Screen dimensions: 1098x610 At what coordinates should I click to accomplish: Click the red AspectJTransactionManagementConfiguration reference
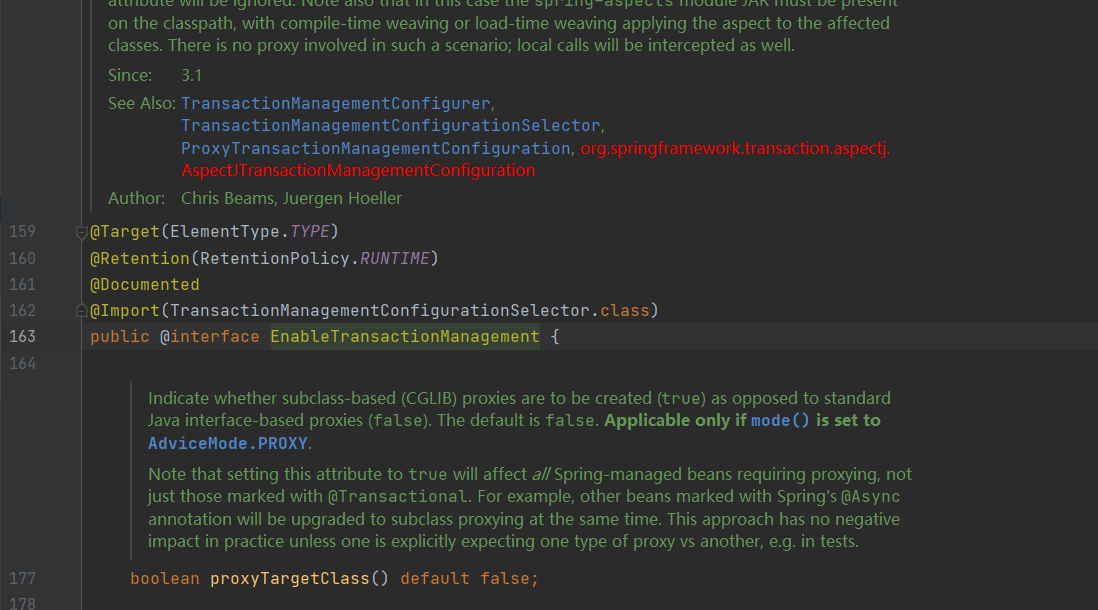coord(358,170)
